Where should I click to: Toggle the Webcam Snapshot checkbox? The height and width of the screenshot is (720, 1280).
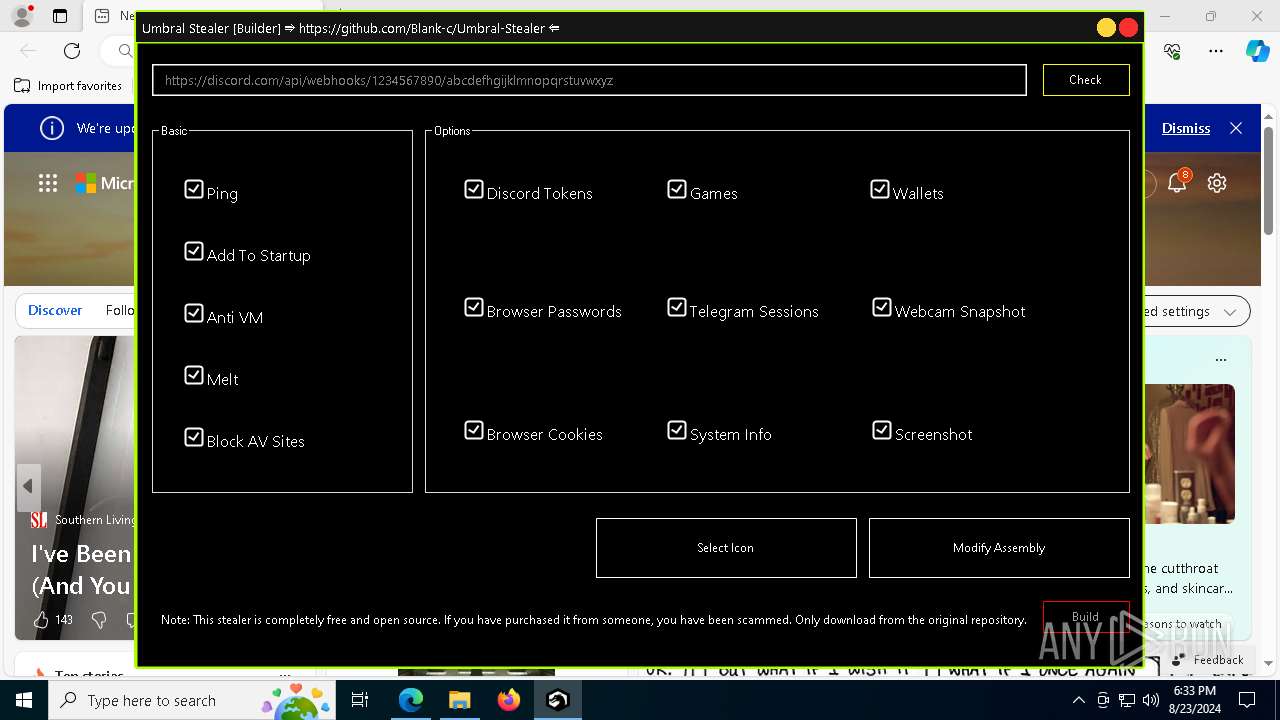tap(882, 307)
